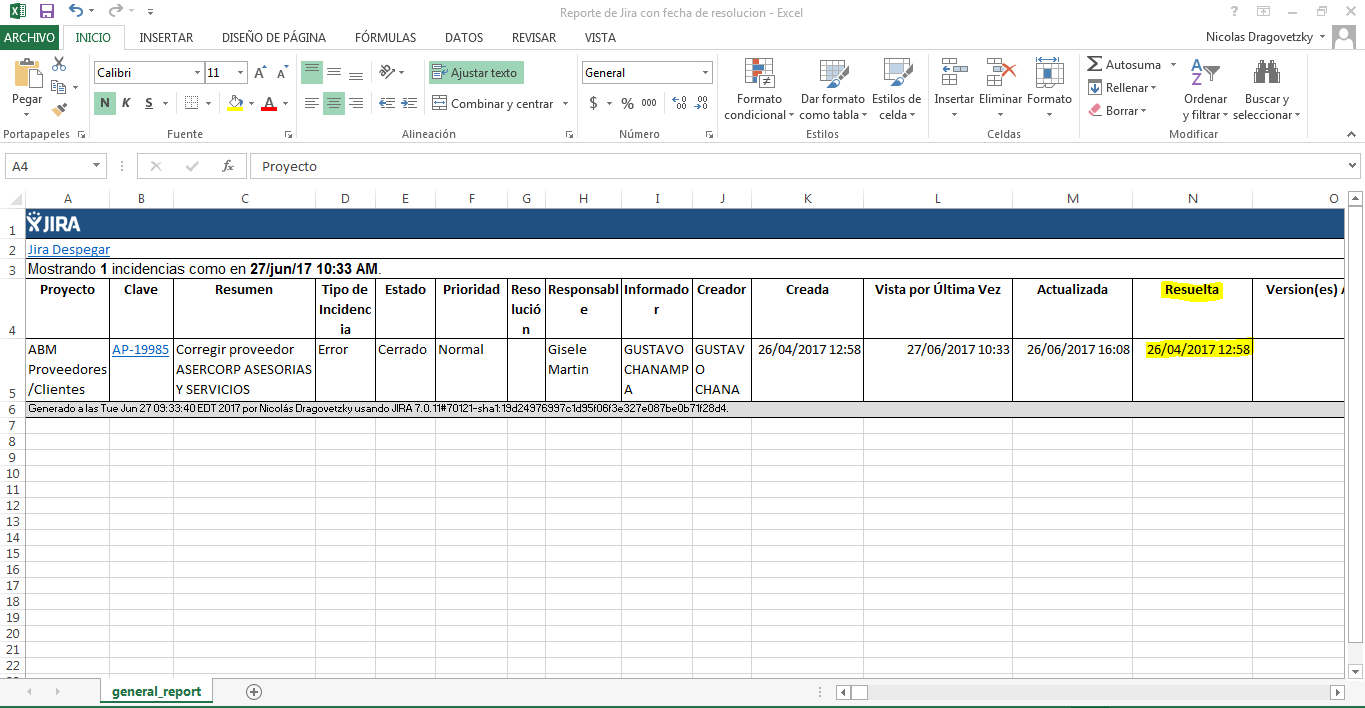Open the AP-19985 issue link
The image size is (1365, 708).
pyautogui.click(x=141, y=349)
